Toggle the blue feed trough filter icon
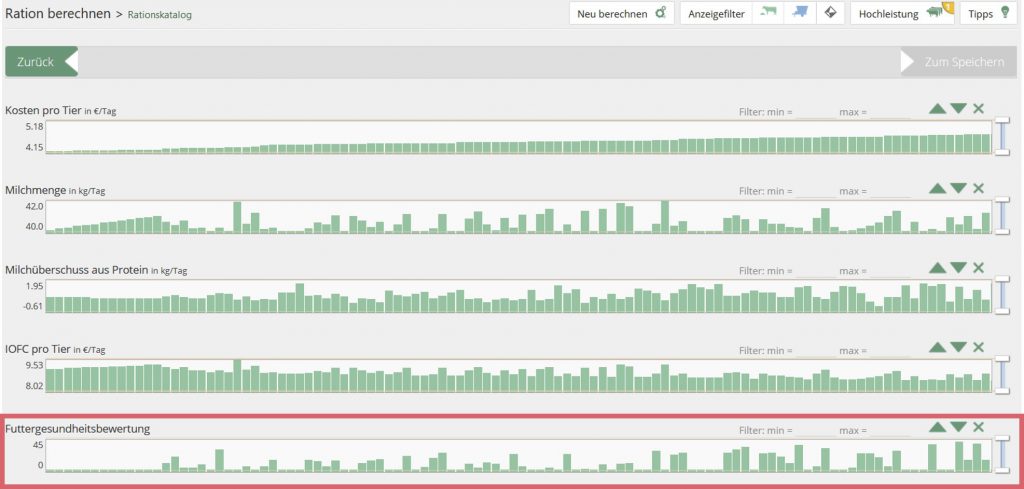Viewport: 1024px width, 489px height. [800, 13]
